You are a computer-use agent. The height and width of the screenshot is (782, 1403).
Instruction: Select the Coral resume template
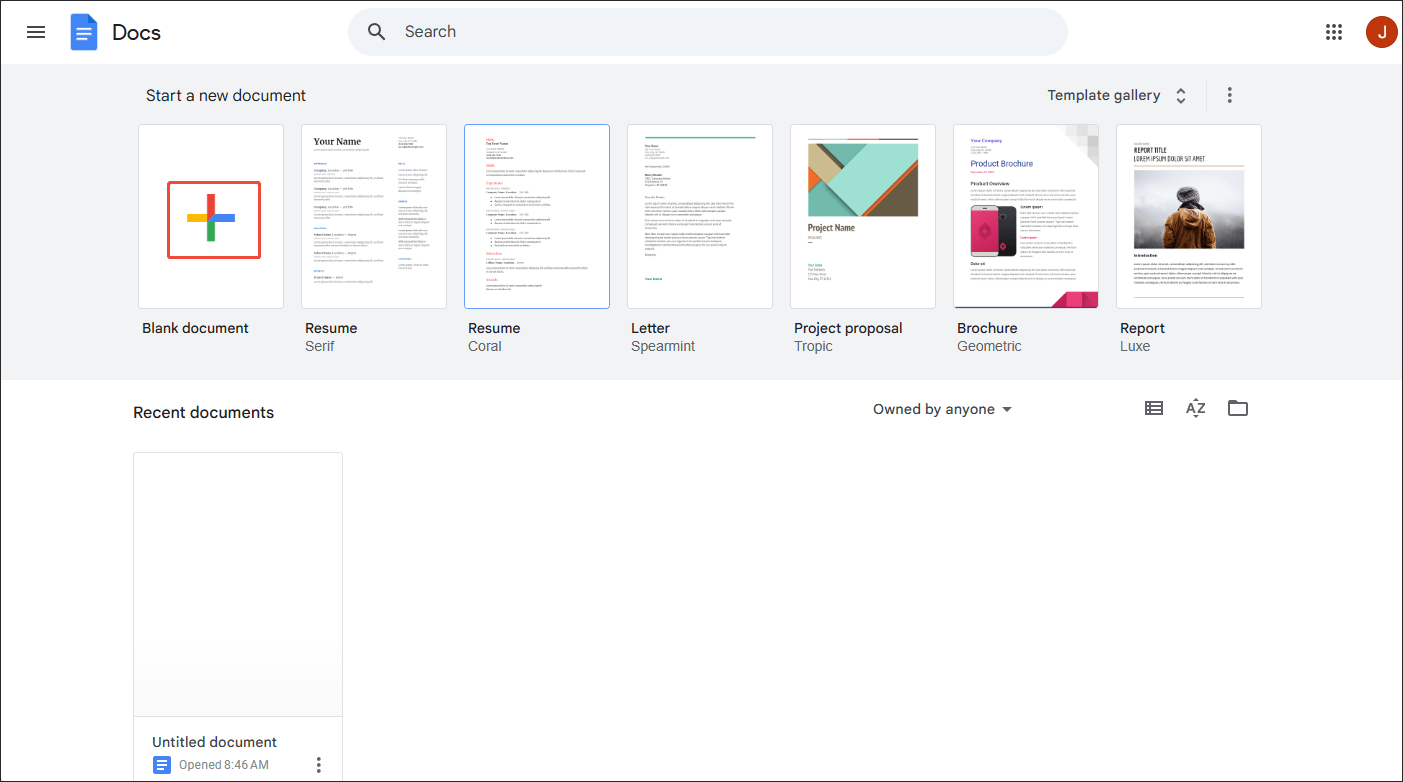pyautogui.click(x=537, y=216)
